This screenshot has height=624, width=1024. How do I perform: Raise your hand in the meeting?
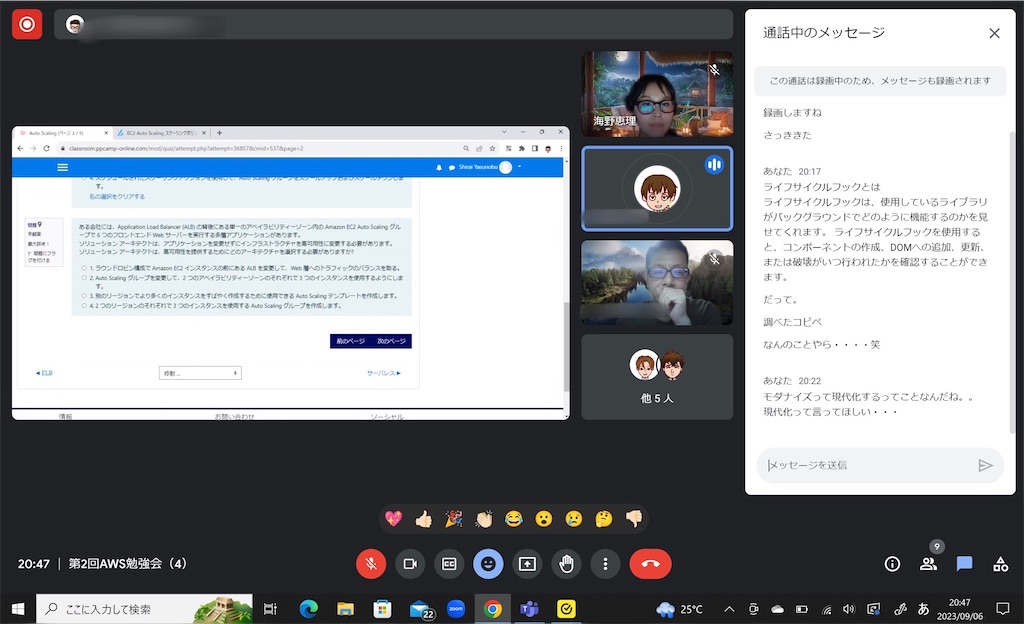[x=566, y=564]
